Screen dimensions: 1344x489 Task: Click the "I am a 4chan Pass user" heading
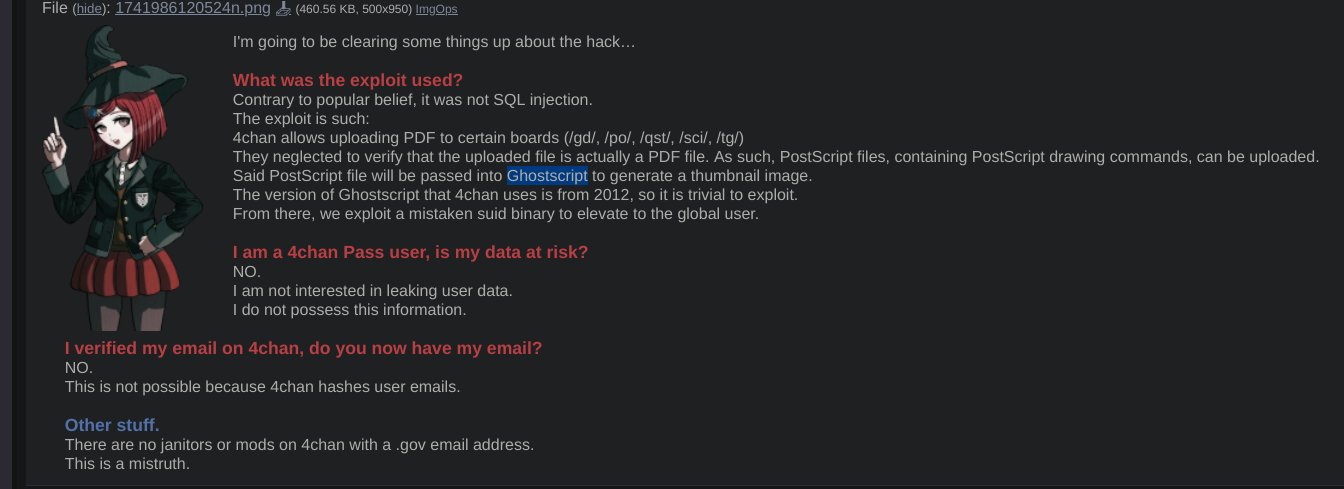[410, 252]
